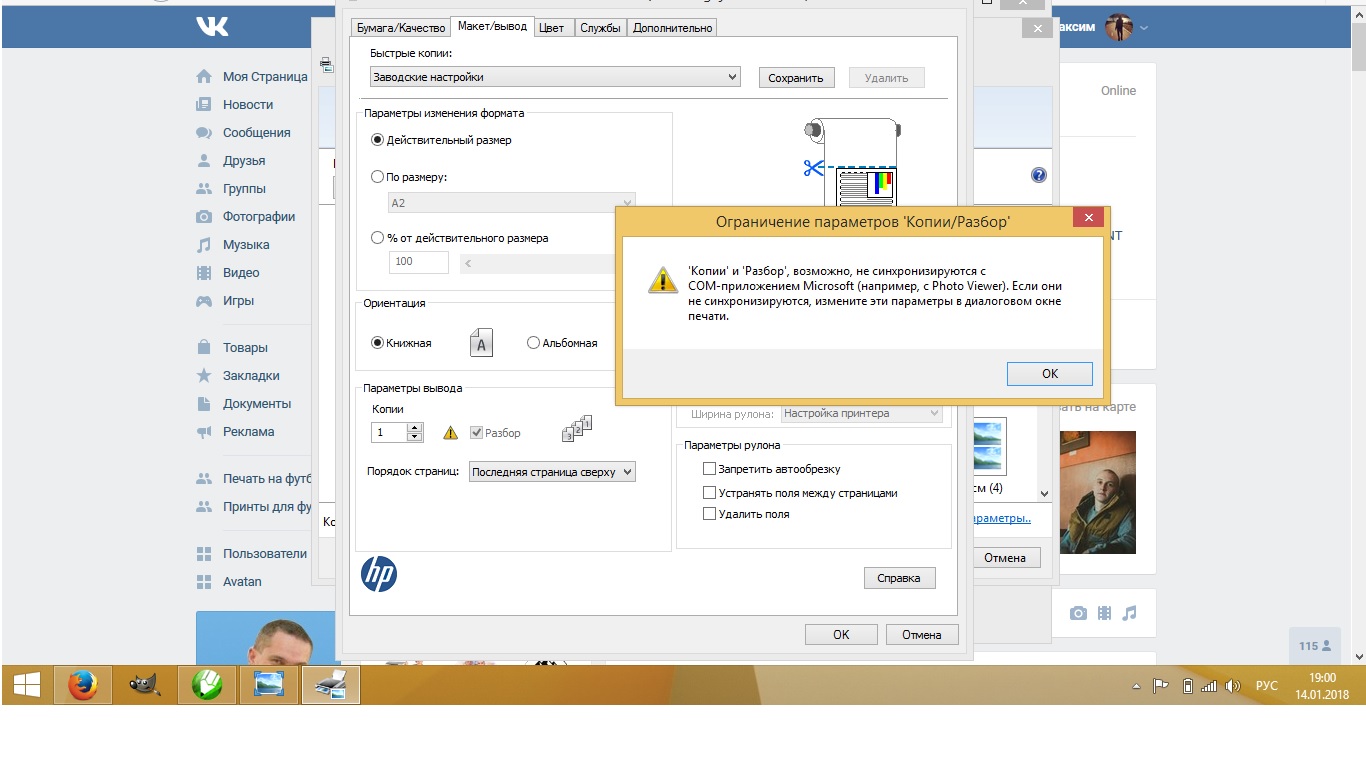This screenshot has width=1366, height=768.
Task: Open the volume control in system tray
Action: pos(1233,686)
